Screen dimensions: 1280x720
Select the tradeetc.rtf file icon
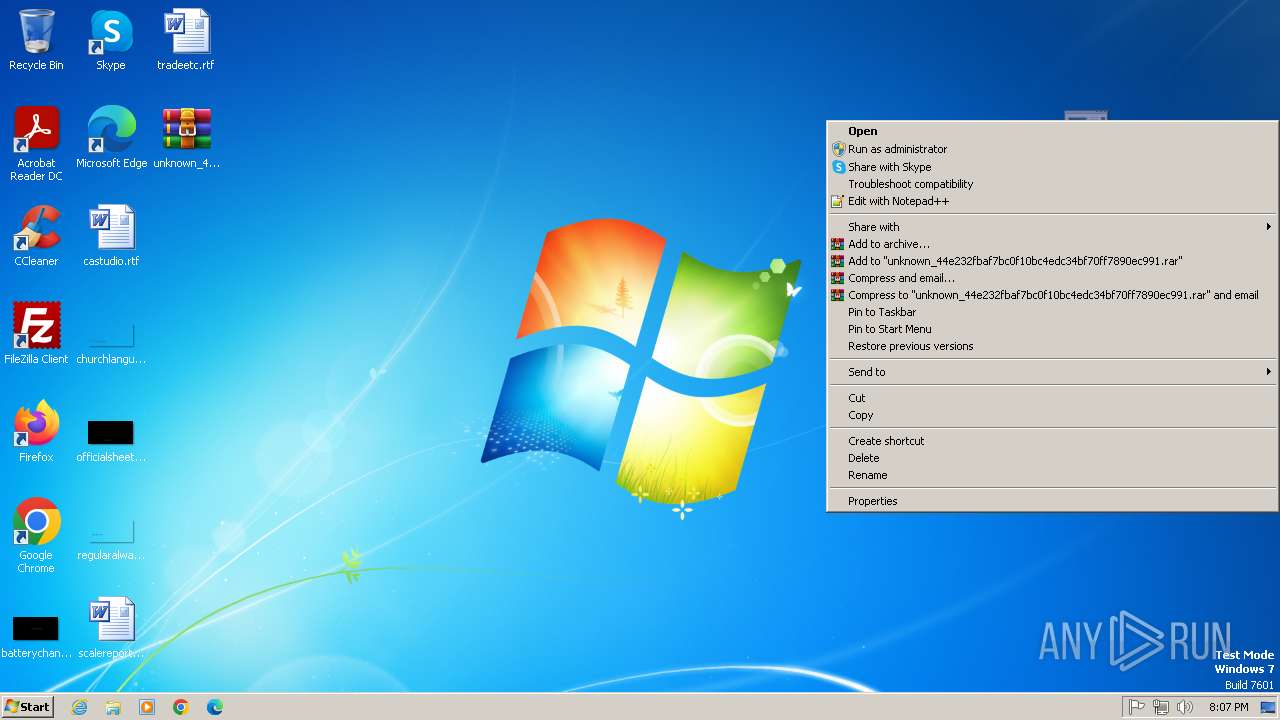point(186,40)
